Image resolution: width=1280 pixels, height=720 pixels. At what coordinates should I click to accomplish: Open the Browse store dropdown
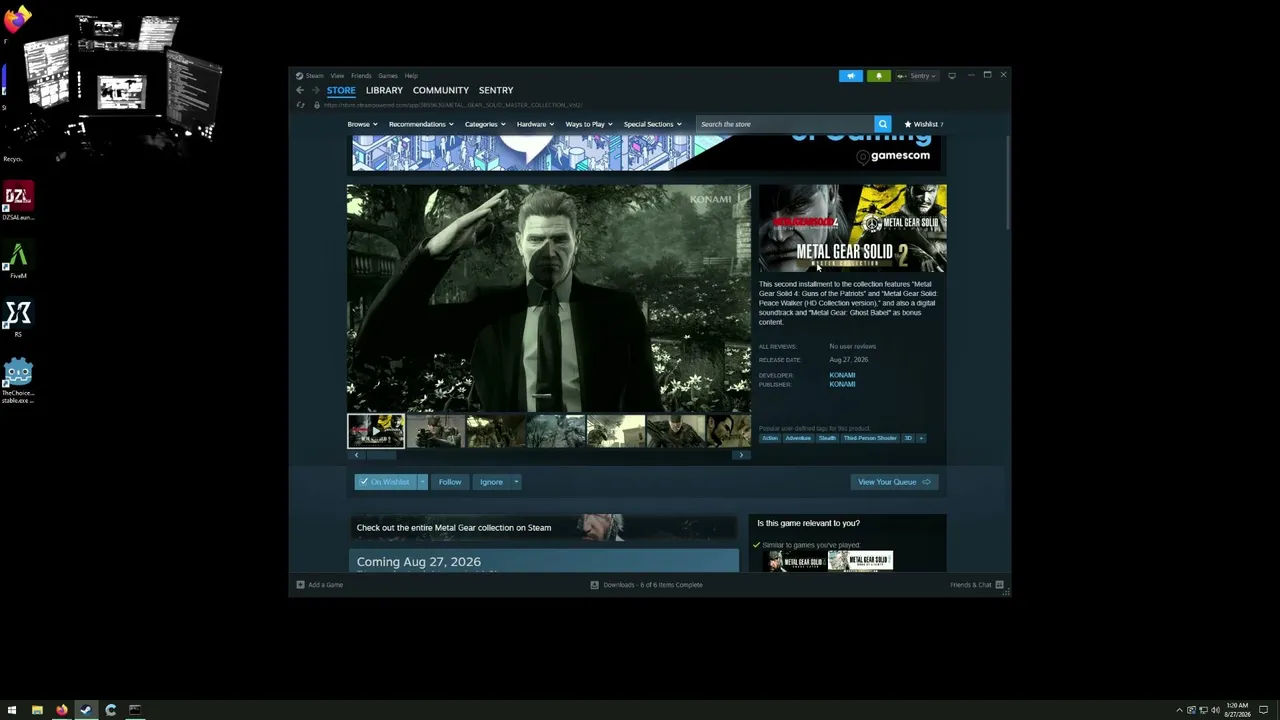click(x=362, y=124)
